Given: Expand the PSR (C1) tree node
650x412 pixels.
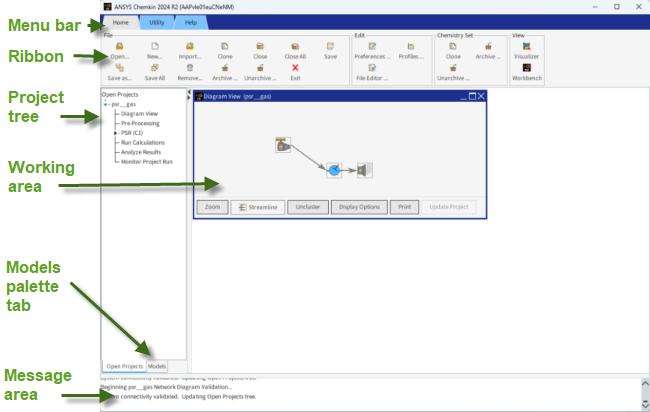Looking at the screenshot, I should [x=116, y=133].
